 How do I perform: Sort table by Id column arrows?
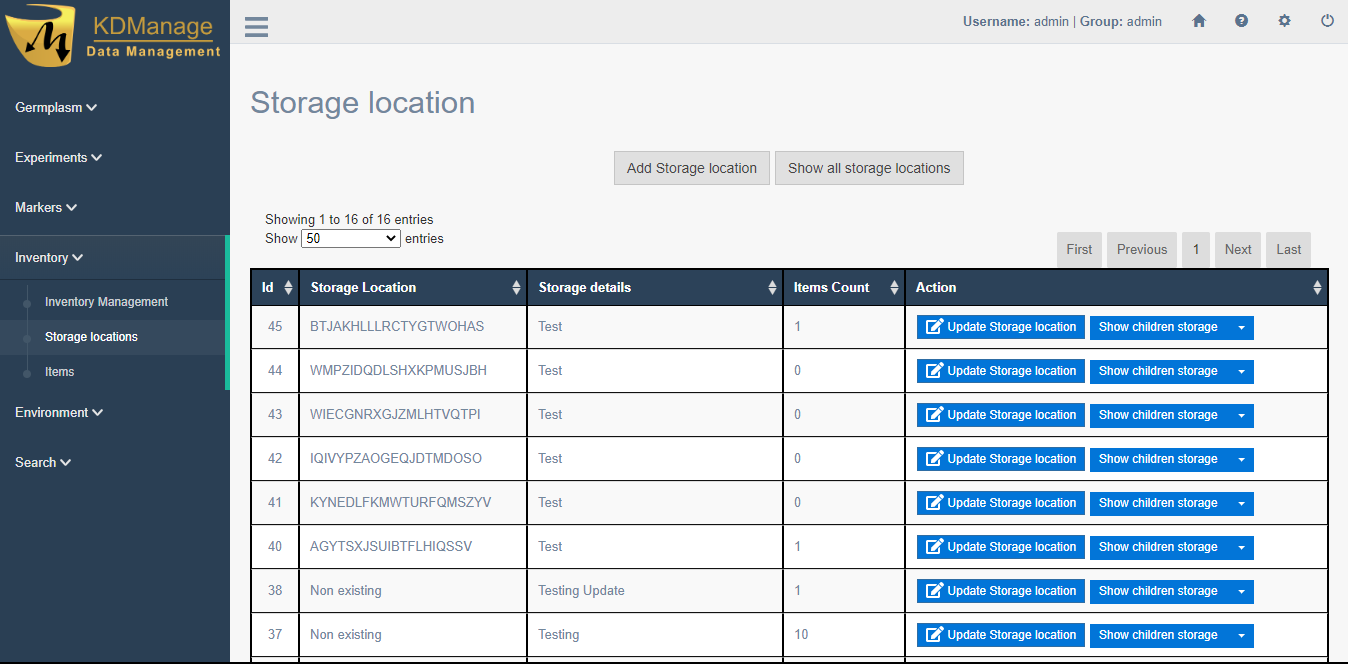tap(288, 288)
